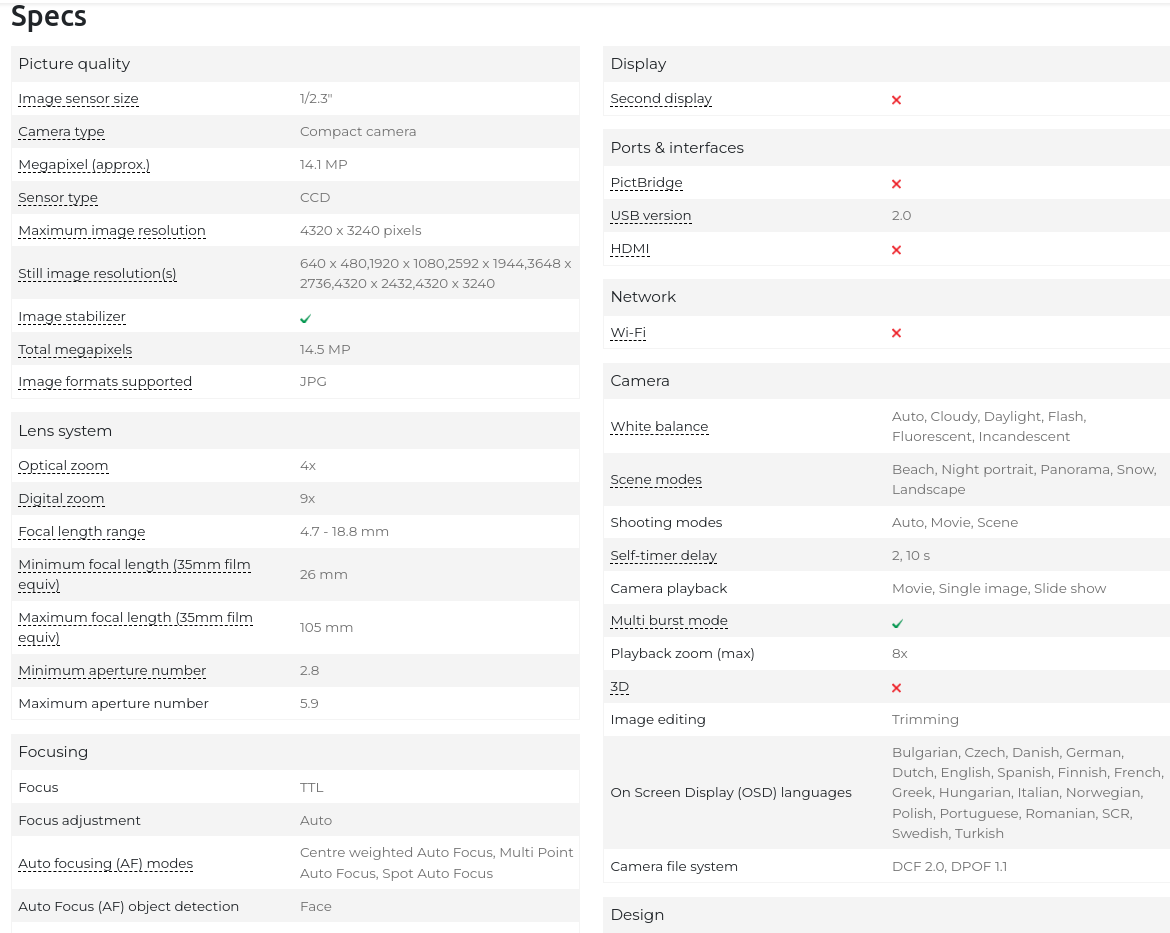The height and width of the screenshot is (933, 1170).
Task: Click the red X beside 3D
Action: (x=896, y=688)
